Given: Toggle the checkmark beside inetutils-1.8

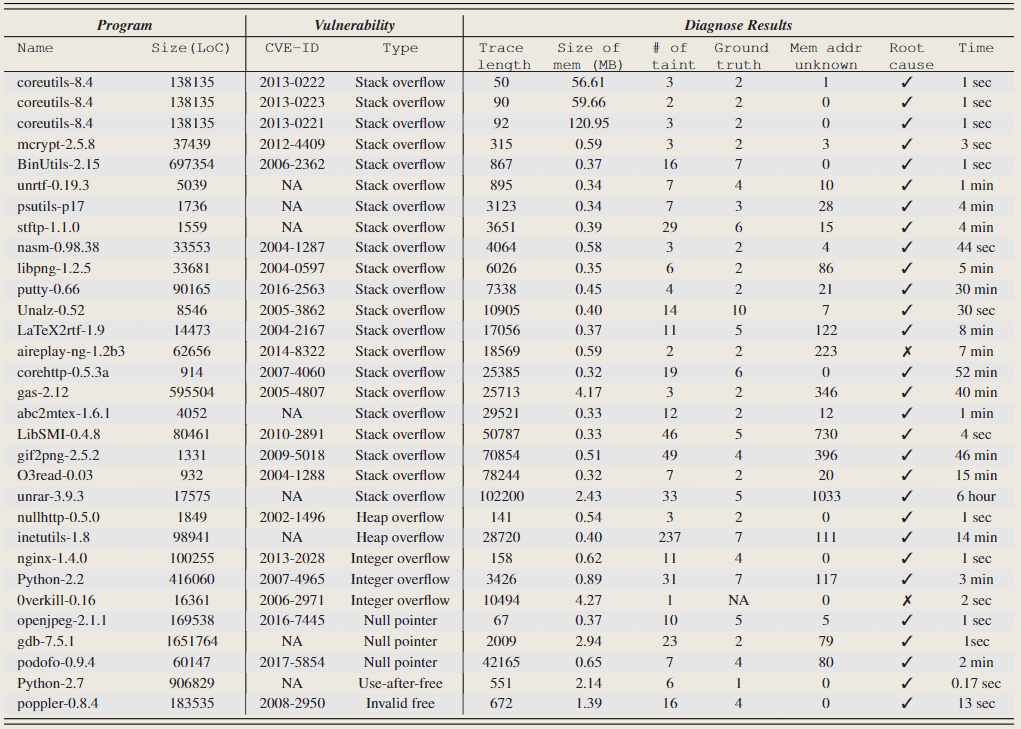Looking at the screenshot, I should [906, 537].
